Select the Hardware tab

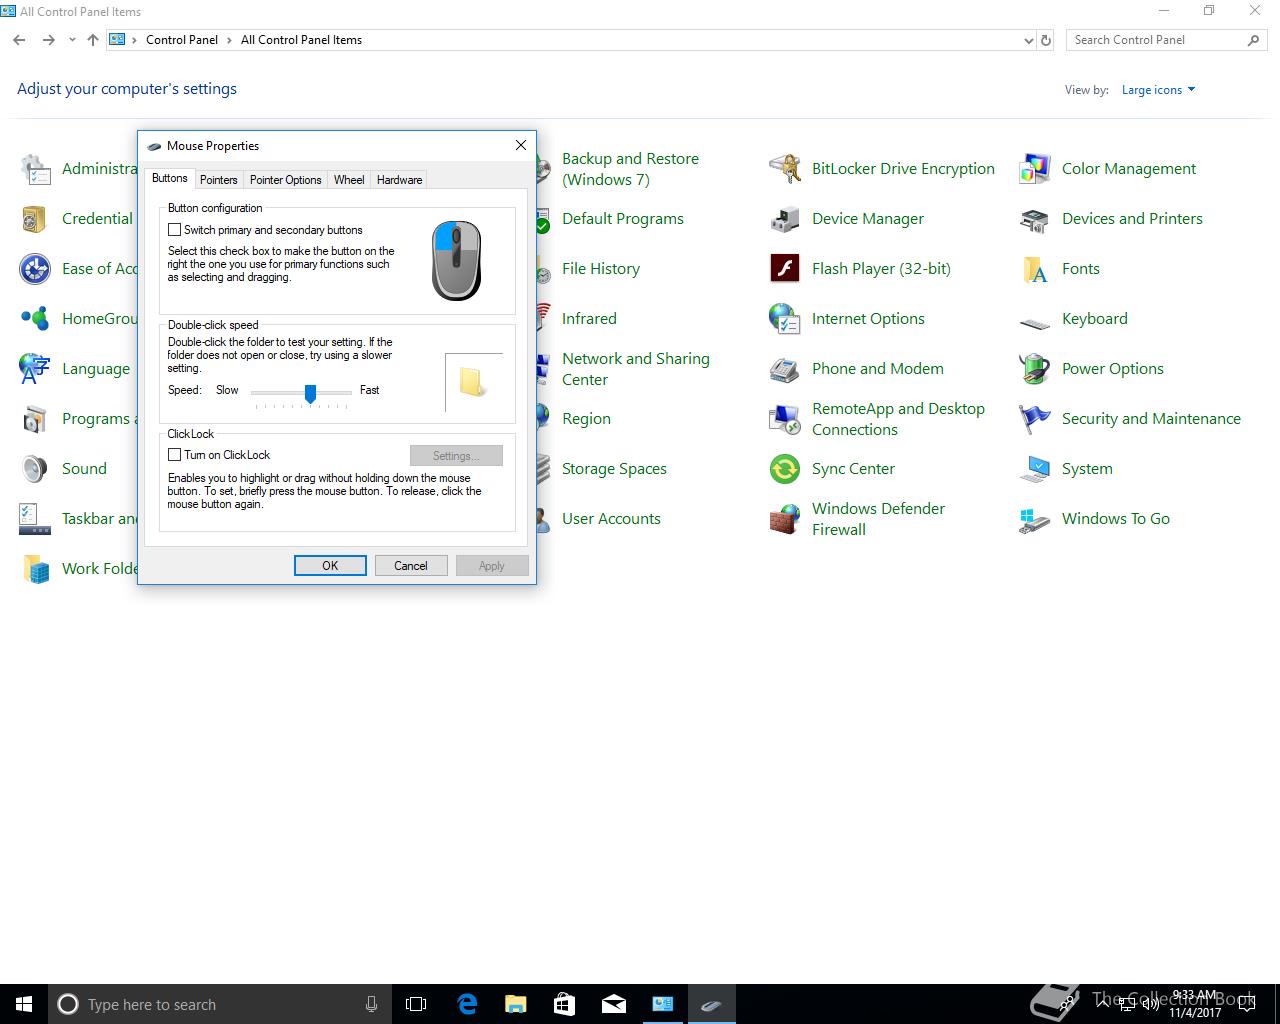[399, 180]
